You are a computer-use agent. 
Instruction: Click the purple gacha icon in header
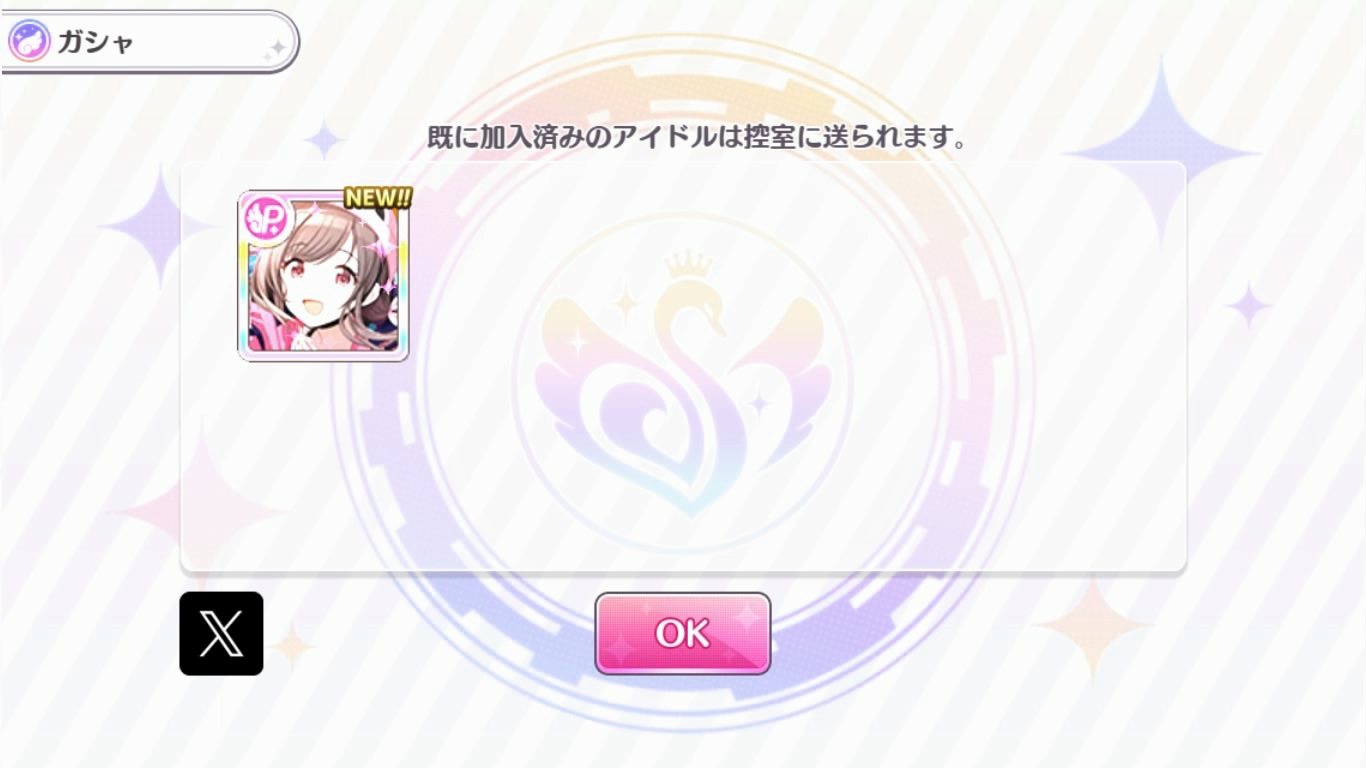[x=29, y=43]
